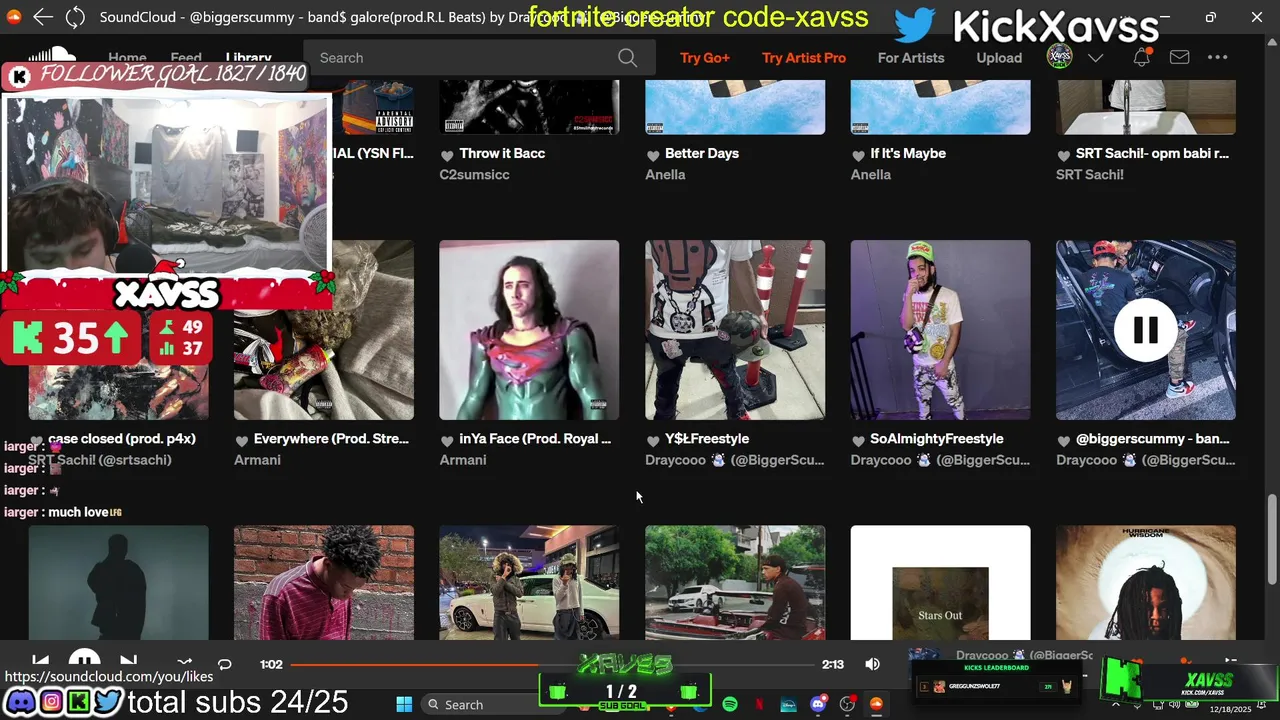Open the Y$ŁFreestyle track title
The width and height of the screenshot is (1280, 720).
(x=707, y=439)
